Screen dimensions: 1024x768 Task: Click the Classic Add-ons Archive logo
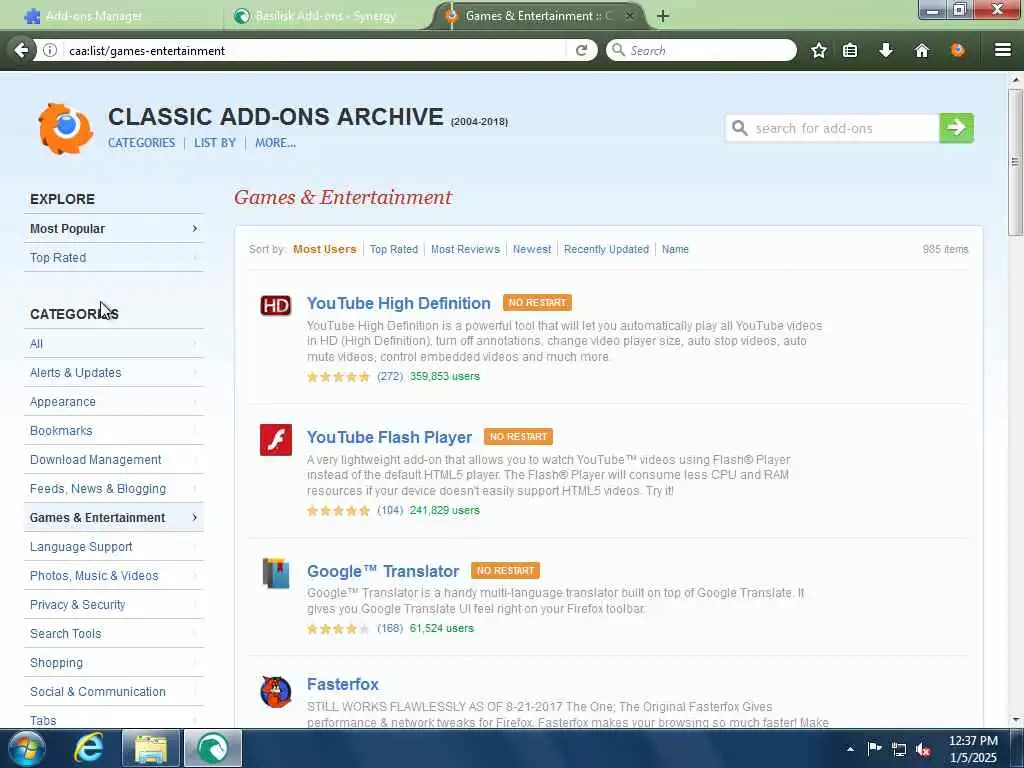[x=65, y=129]
